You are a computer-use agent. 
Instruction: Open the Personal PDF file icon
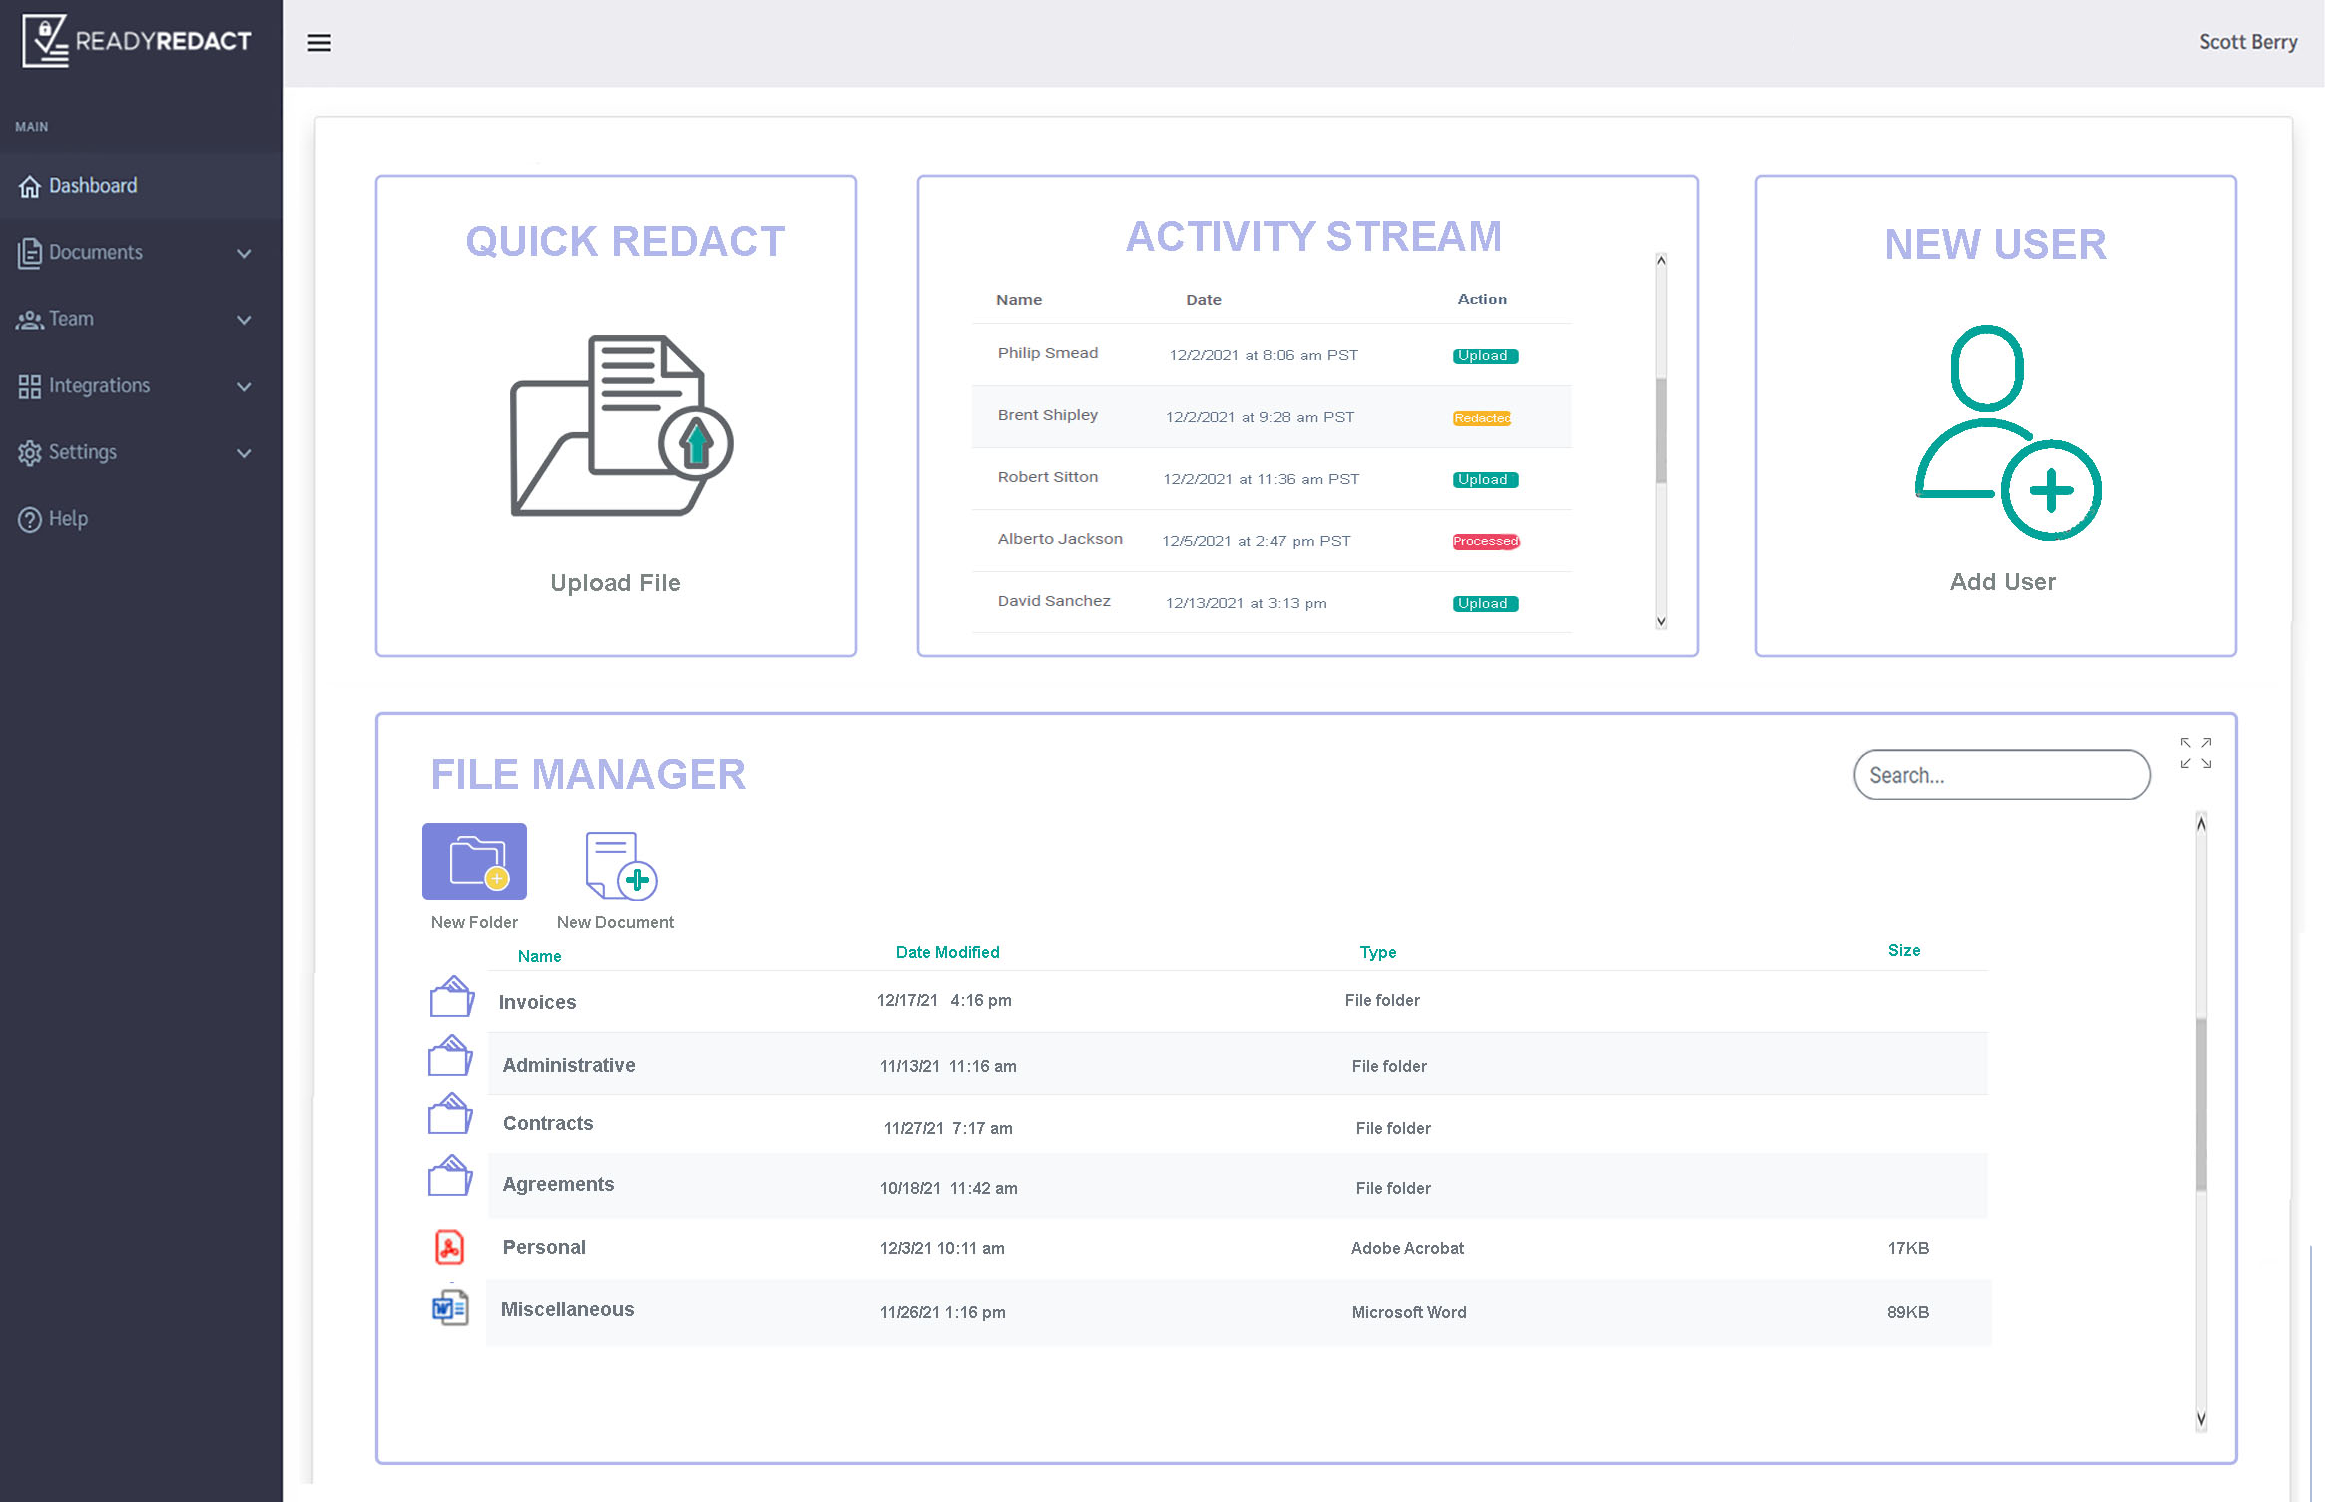pyautogui.click(x=449, y=1247)
